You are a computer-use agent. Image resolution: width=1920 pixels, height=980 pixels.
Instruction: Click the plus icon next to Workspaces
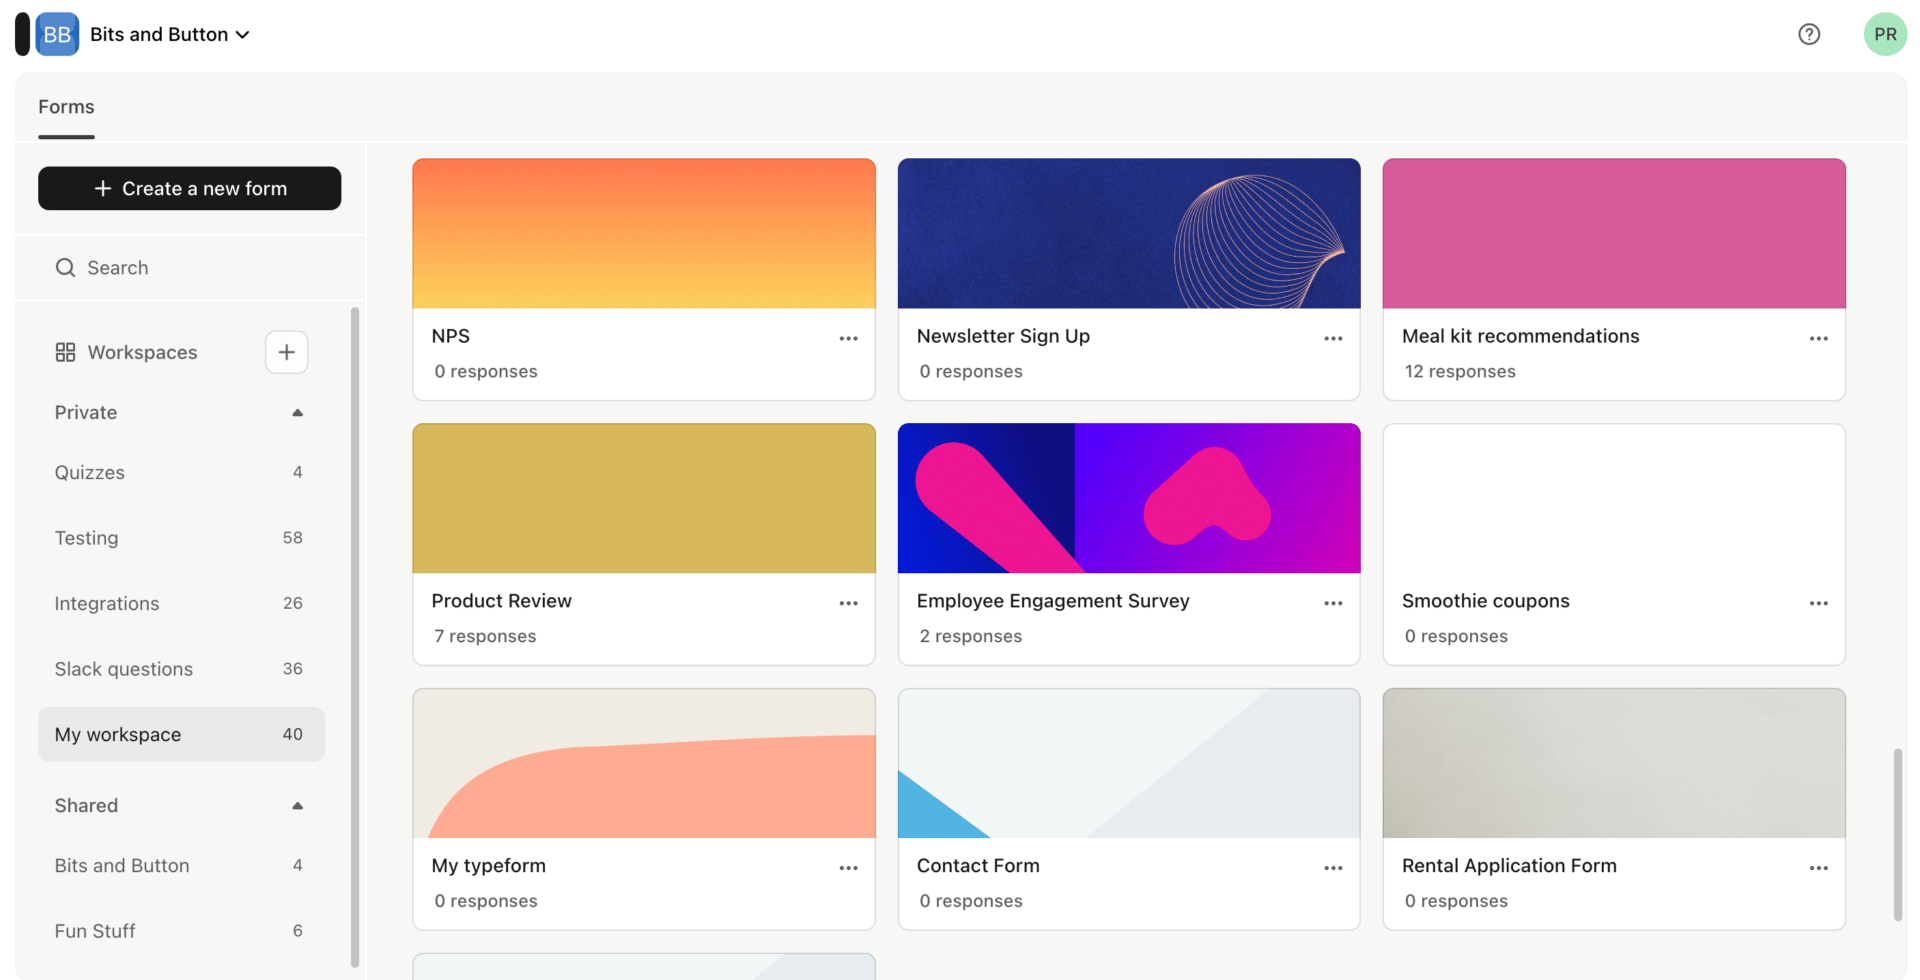tap(287, 351)
